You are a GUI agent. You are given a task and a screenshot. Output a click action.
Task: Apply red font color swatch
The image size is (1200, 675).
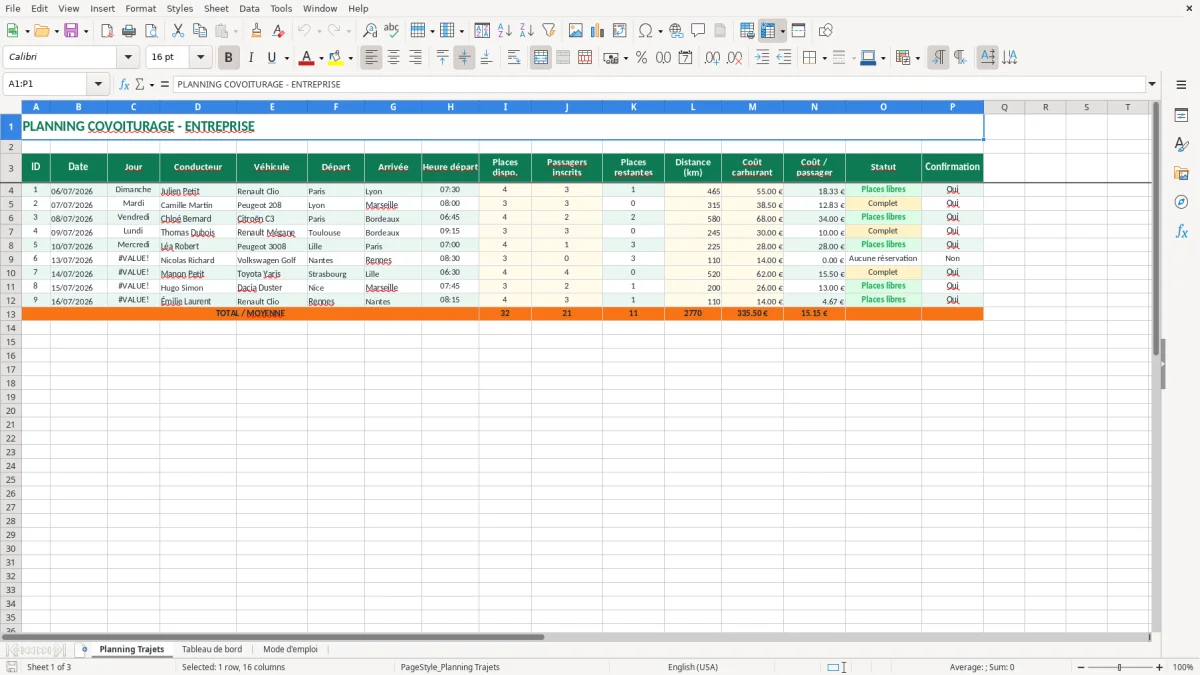coord(306,58)
